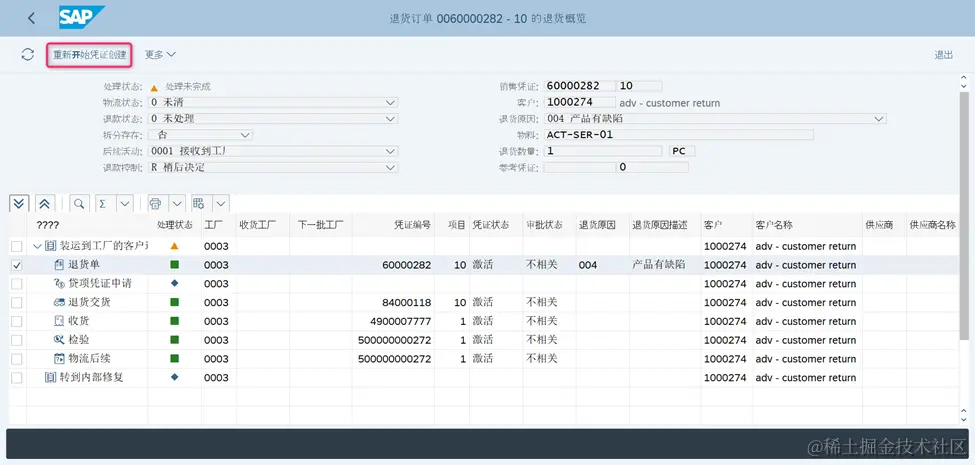Uncheck the 退货单 row checkbox
This screenshot has width=975, height=465.
pyautogui.click(x=17, y=265)
